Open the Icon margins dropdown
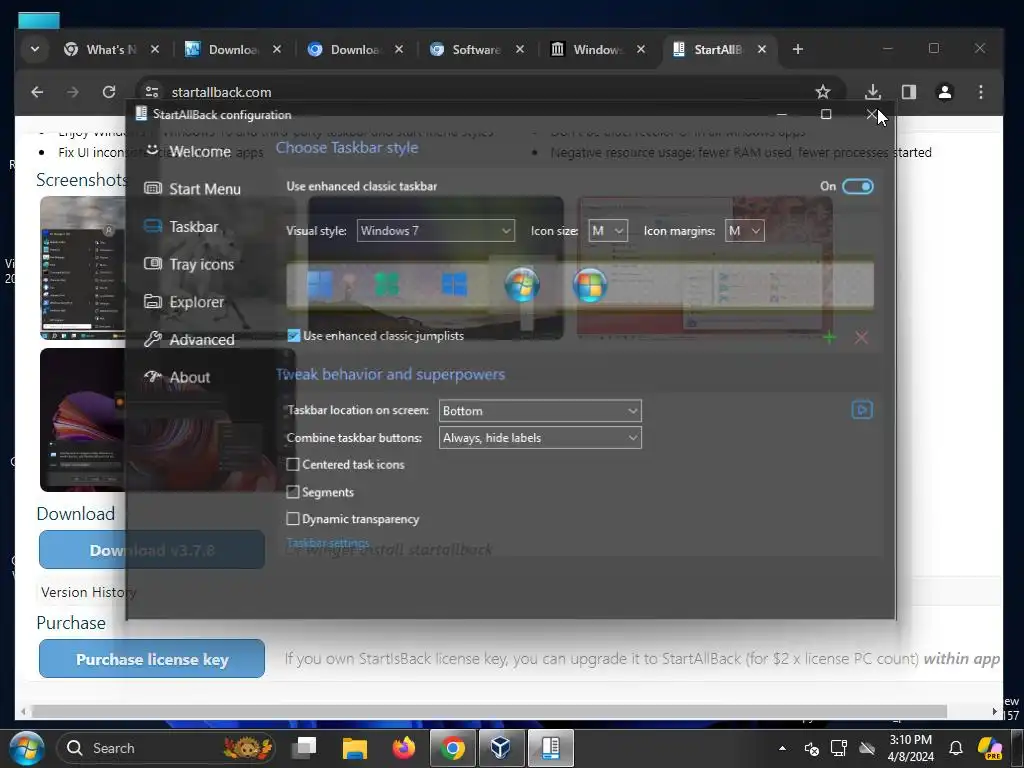Viewport: 1024px width, 768px height. tap(744, 231)
